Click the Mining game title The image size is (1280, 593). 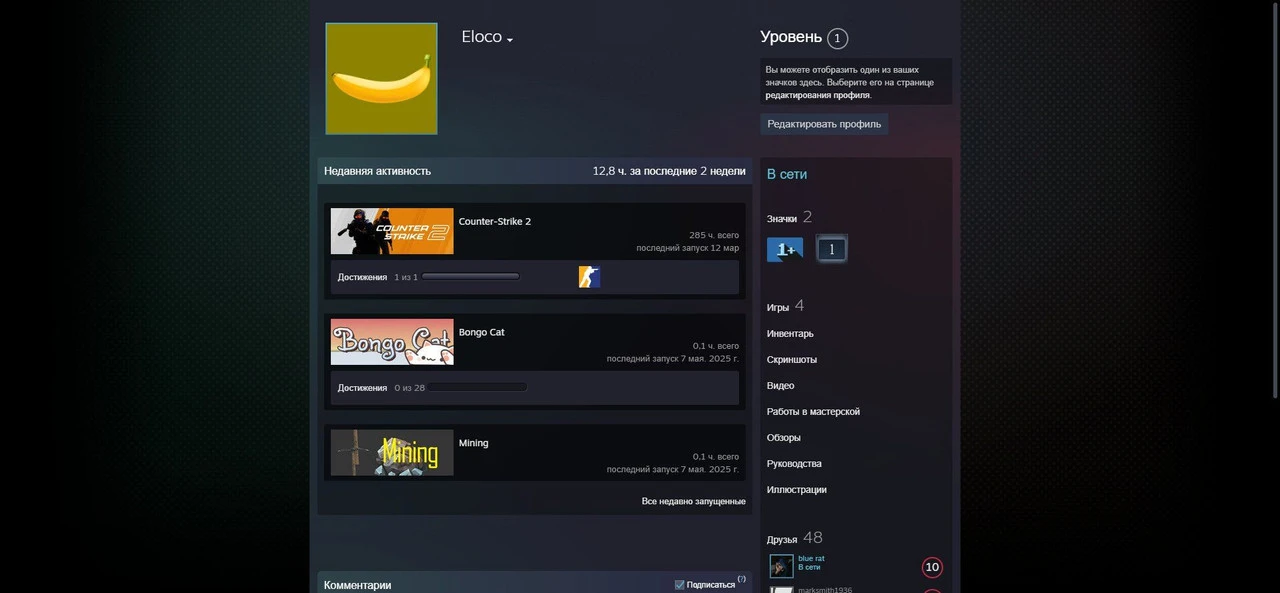click(474, 443)
